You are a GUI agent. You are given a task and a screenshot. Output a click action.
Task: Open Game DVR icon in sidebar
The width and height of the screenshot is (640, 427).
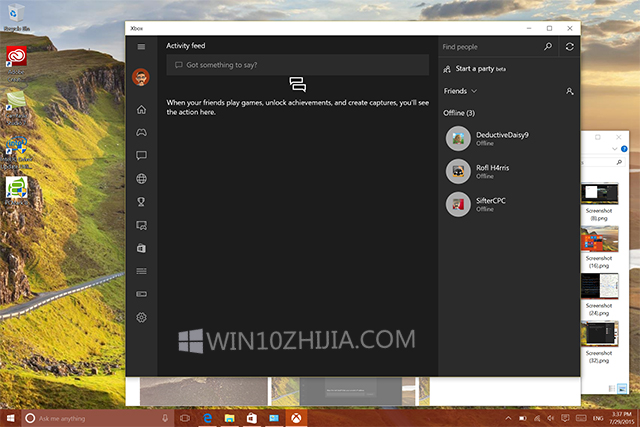141,225
